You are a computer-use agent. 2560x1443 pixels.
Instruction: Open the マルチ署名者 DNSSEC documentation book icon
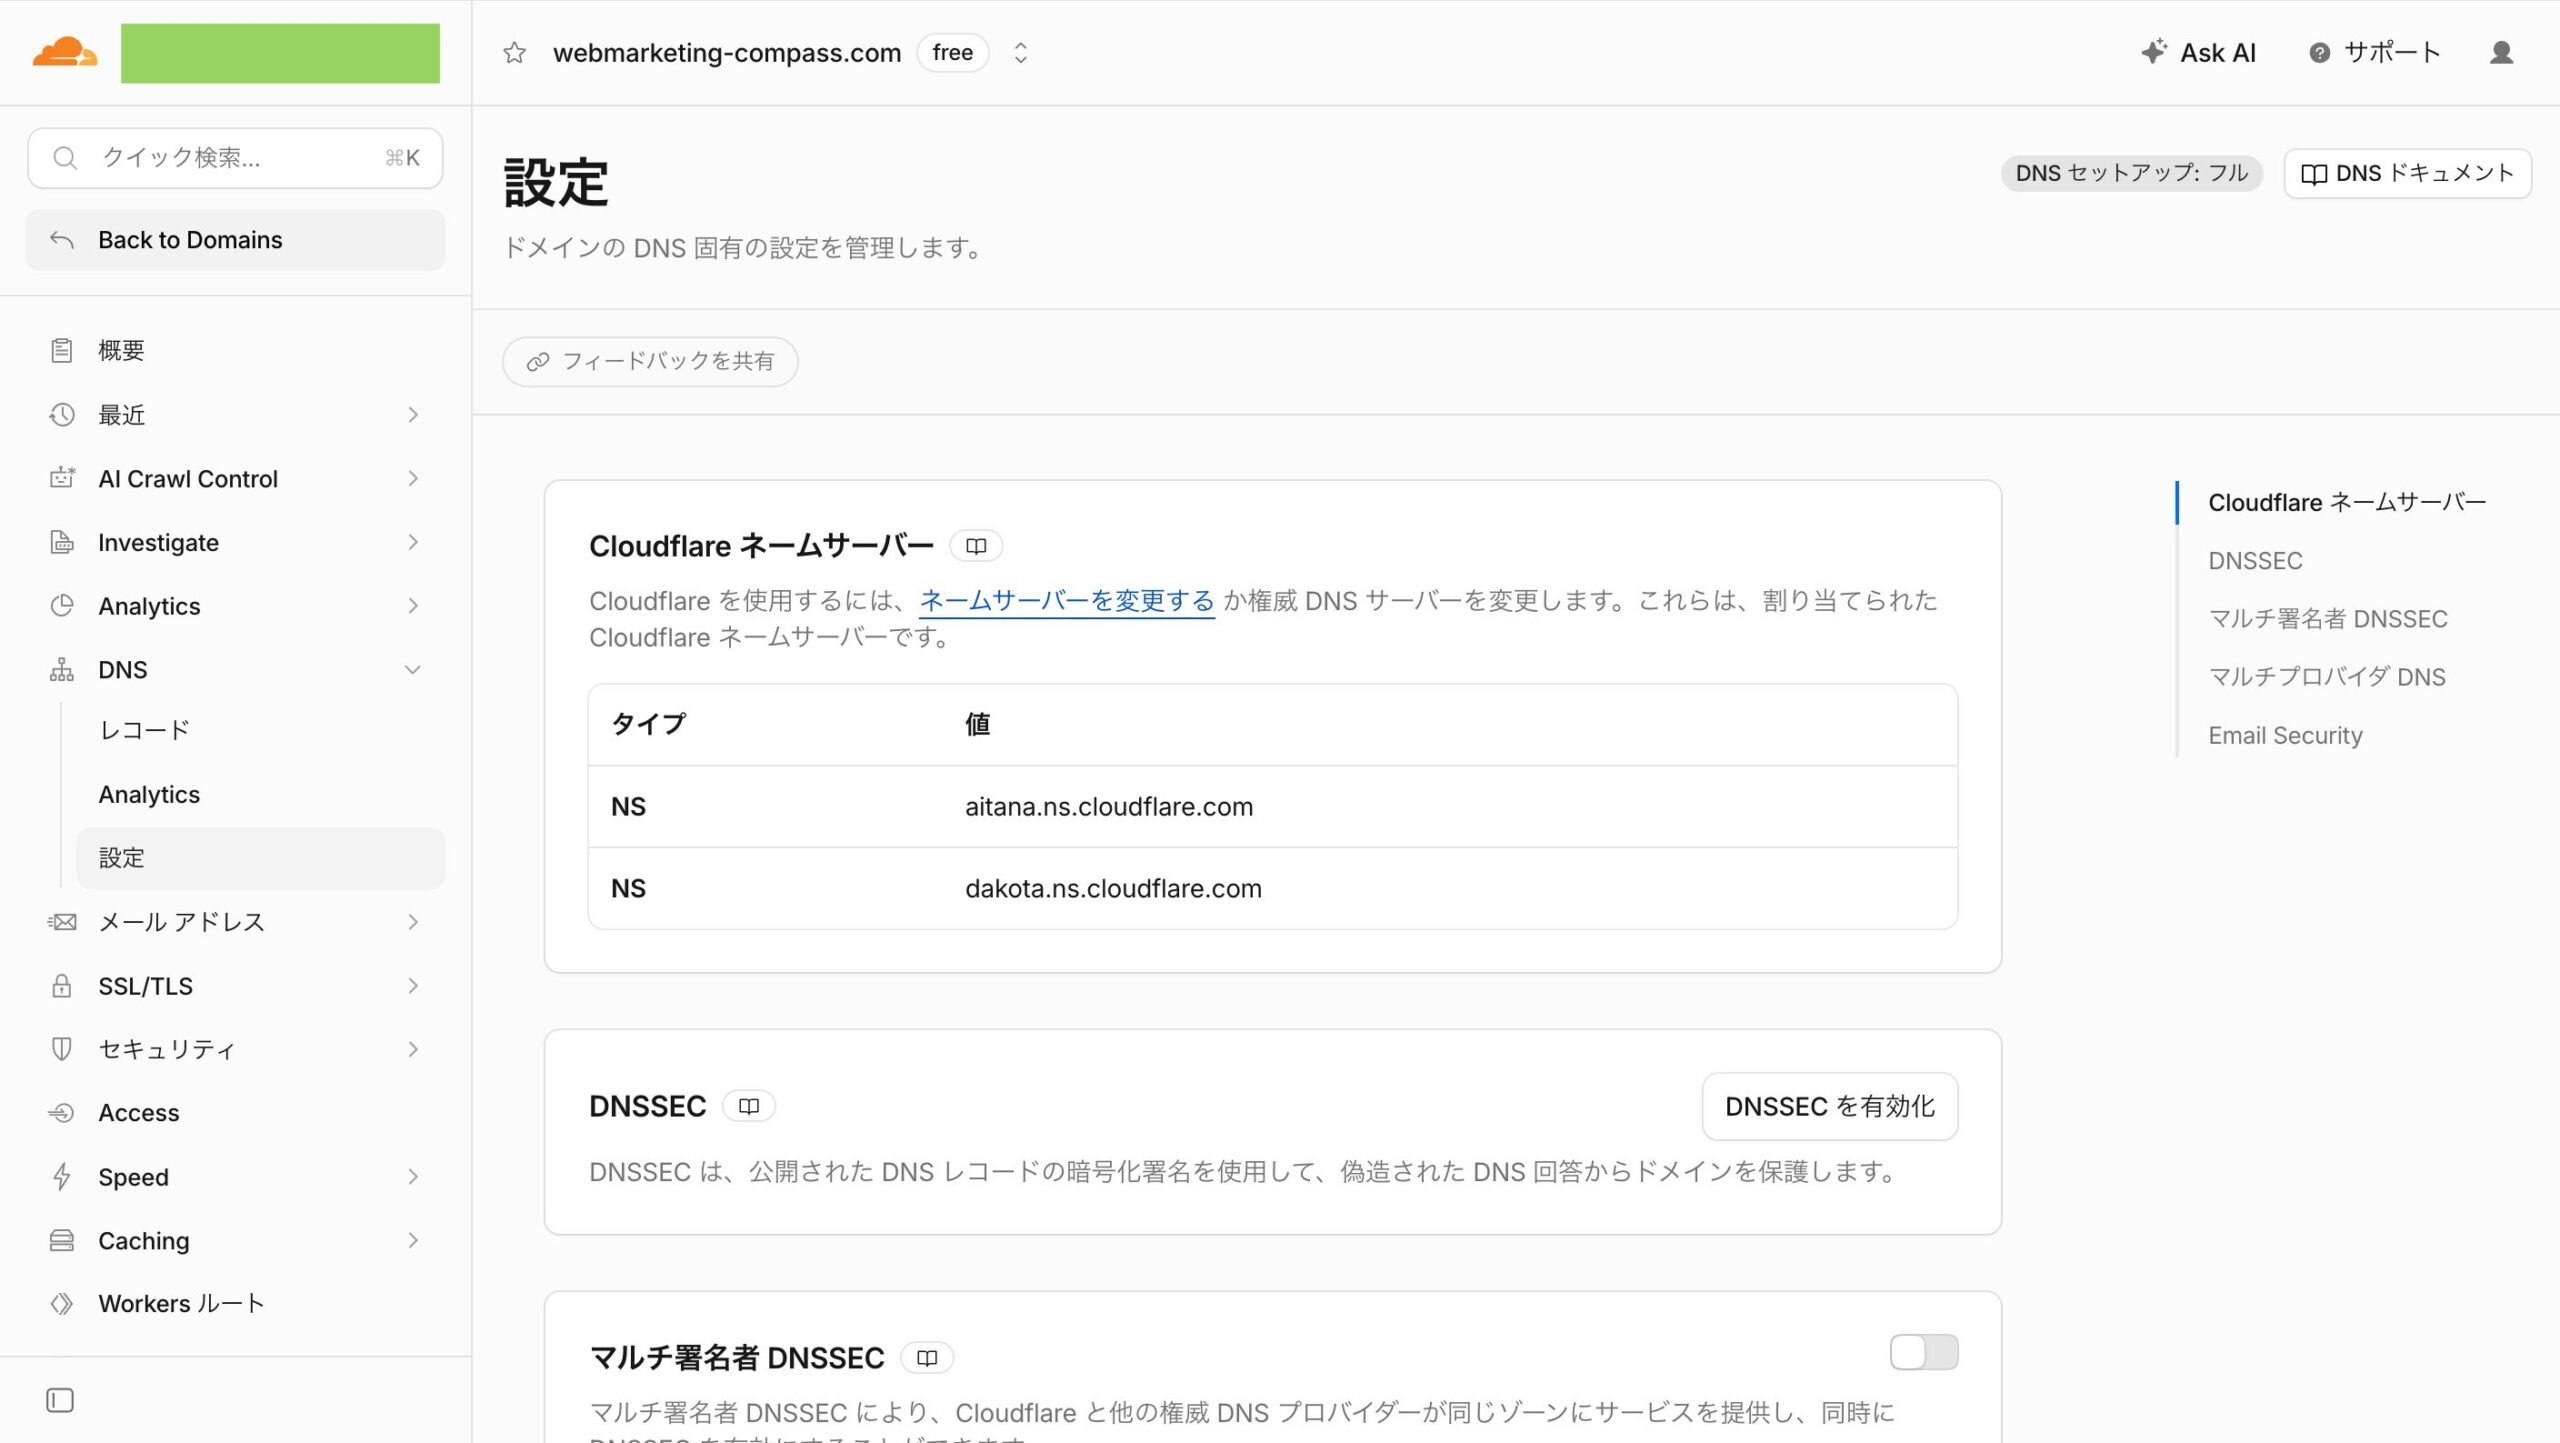point(927,1358)
